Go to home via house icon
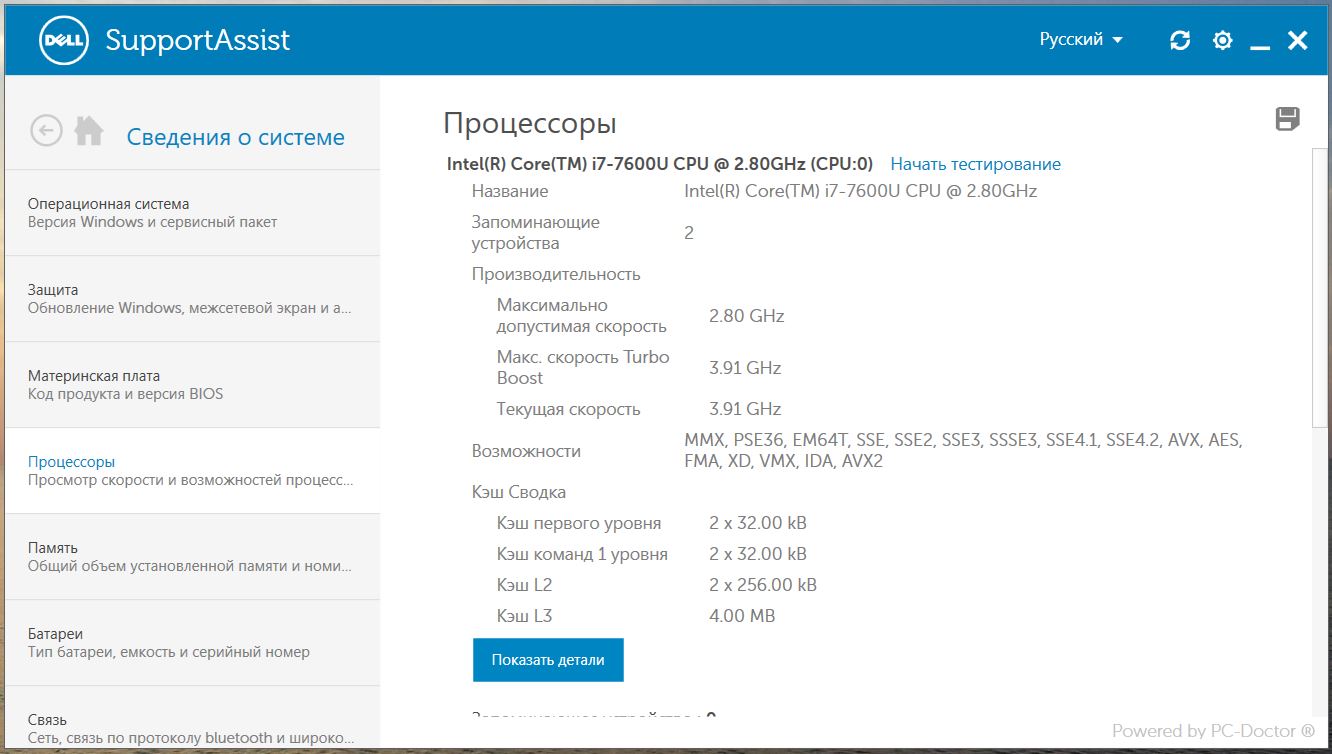Screen dimensions: 1332x754 89,130
